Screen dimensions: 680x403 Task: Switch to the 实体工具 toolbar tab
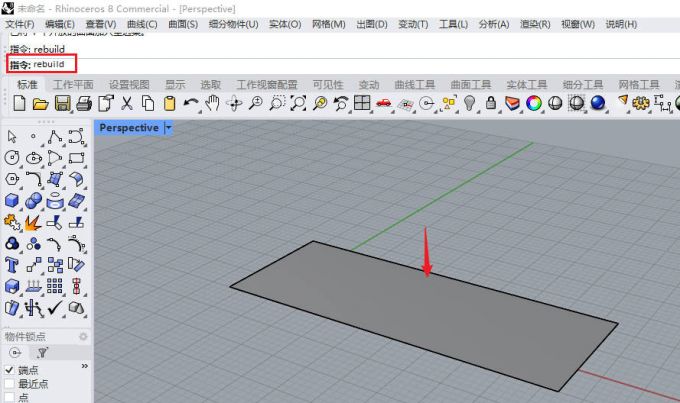(x=527, y=85)
